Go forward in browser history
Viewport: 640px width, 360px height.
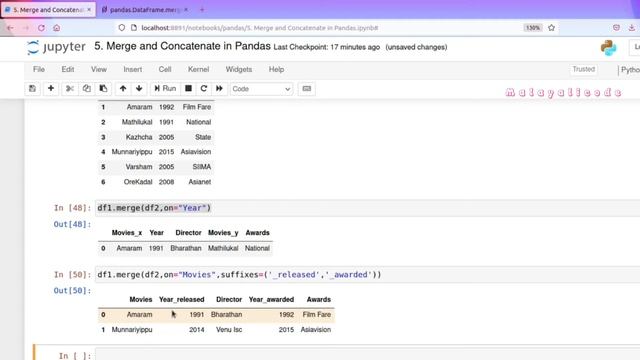point(26,28)
